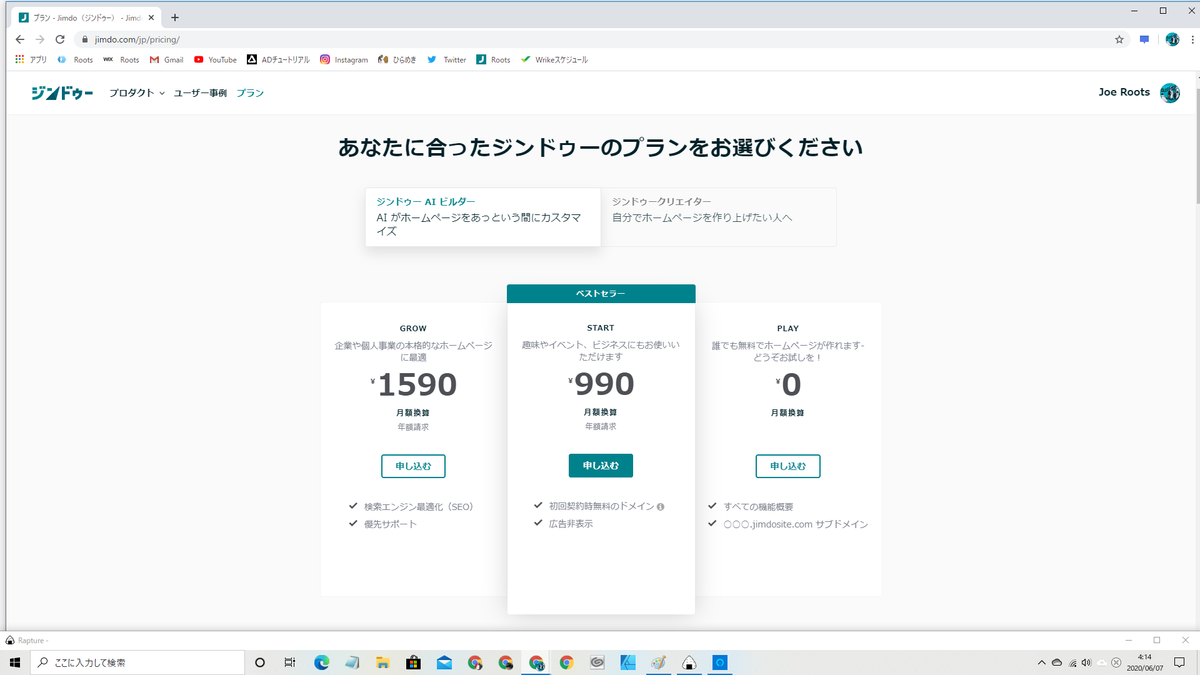The height and width of the screenshot is (675, 1200).
Task: Open File Explorer from the taskbar
Action: tap(382, 662)
